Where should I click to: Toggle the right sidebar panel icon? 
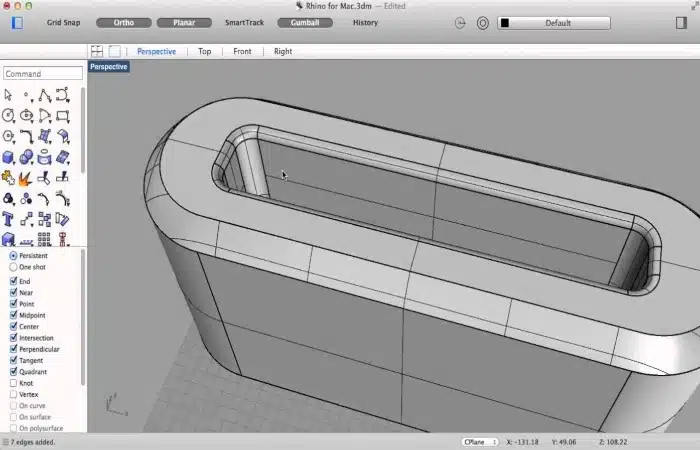coord(681,23)
